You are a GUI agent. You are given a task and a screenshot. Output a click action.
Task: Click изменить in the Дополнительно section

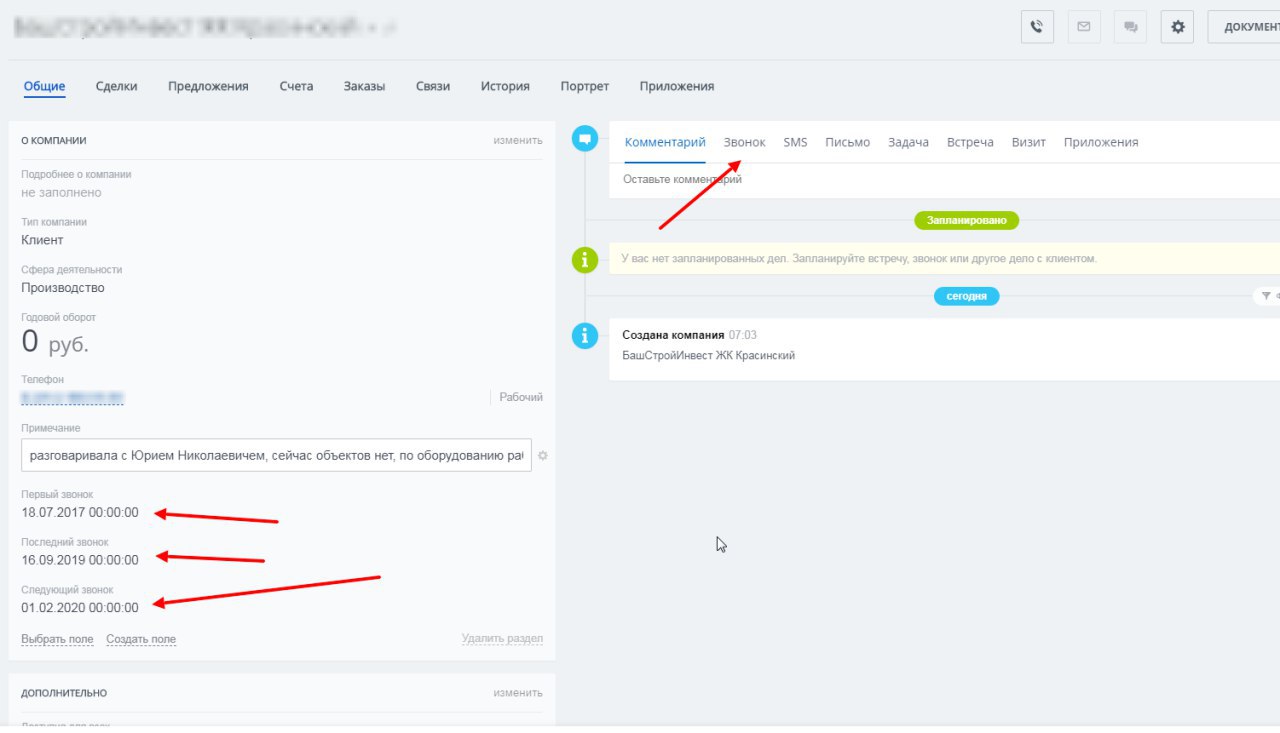pyautogui.click(x=518, y=692)
